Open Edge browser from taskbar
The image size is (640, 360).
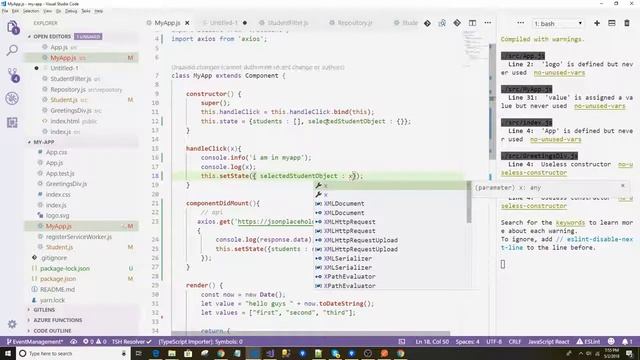click(x=156, y=353)
